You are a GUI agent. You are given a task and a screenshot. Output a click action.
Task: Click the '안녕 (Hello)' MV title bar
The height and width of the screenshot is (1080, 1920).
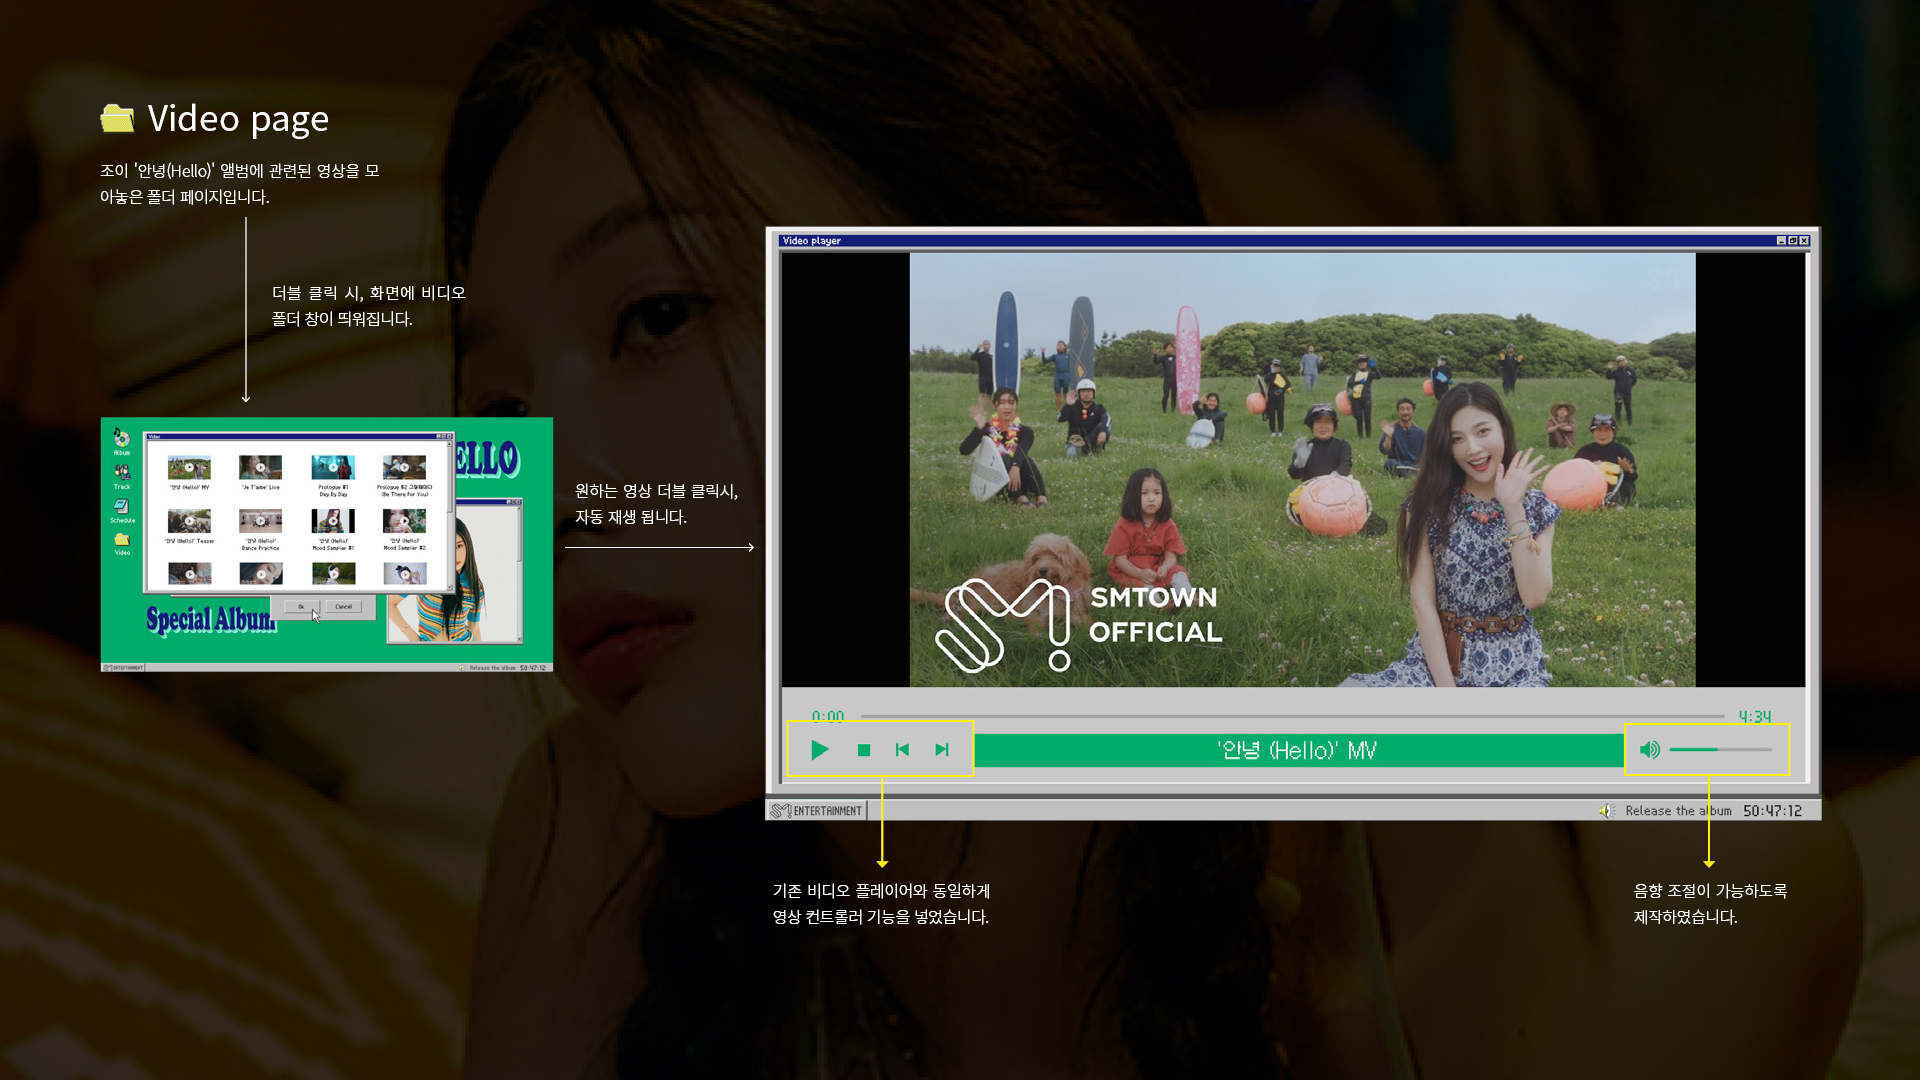click(x=1298, y=750)
